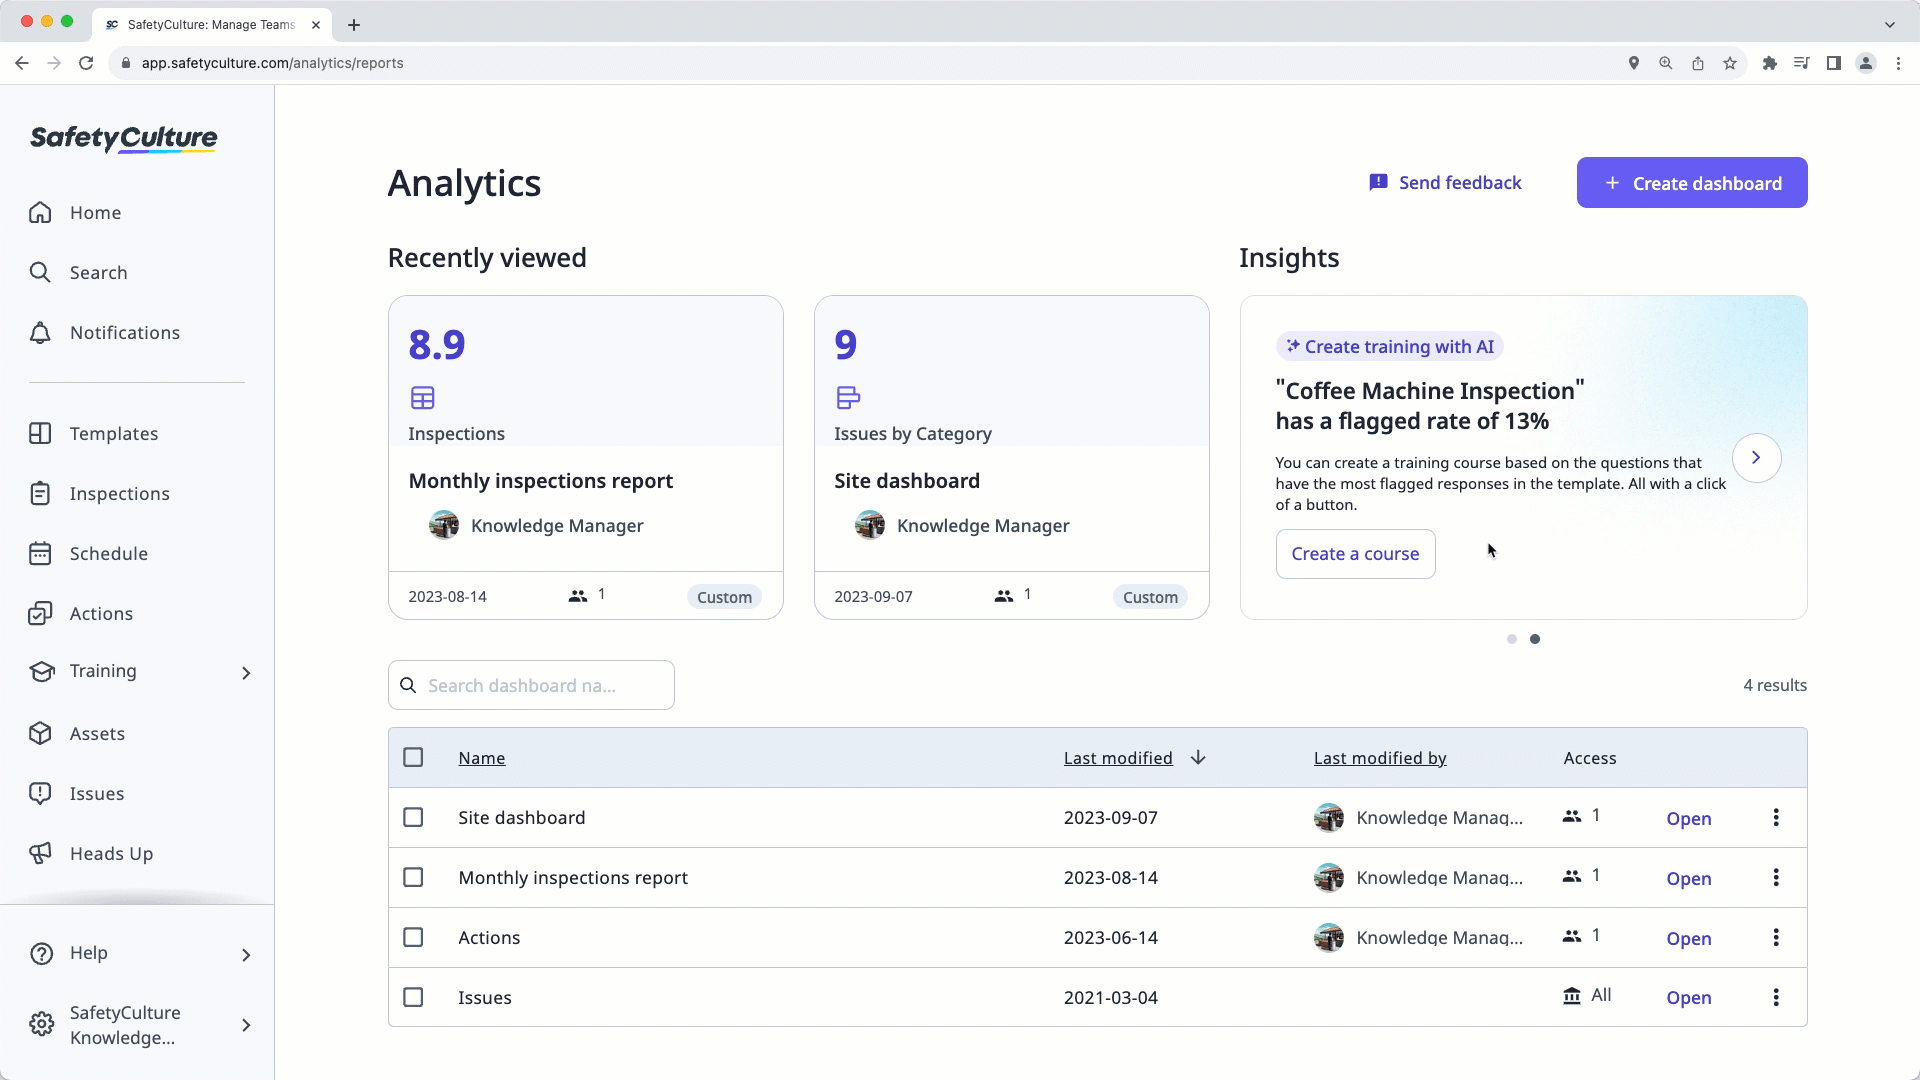The image size is (1920, 1080).
Task: Open more options for Monthly inspections report row
Action: point(1776,878)
